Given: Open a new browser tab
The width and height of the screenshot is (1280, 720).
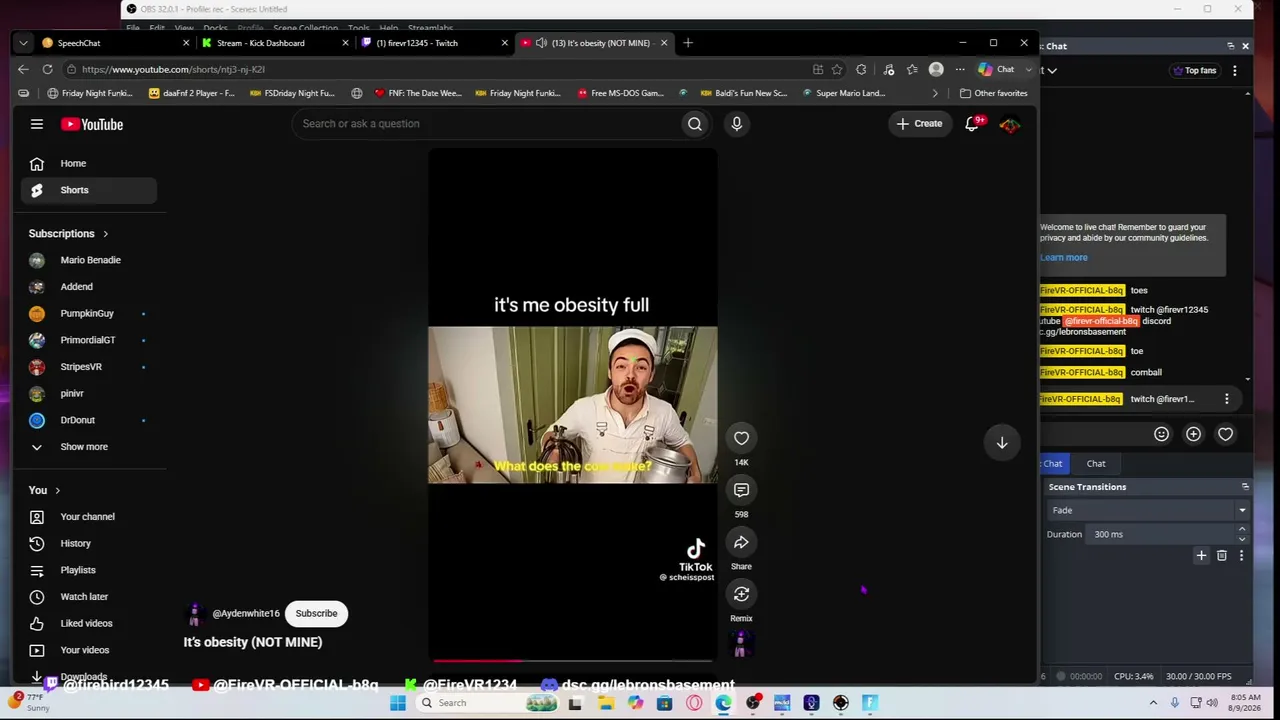Looking at the screenshot, I should [x=688, y=43].
